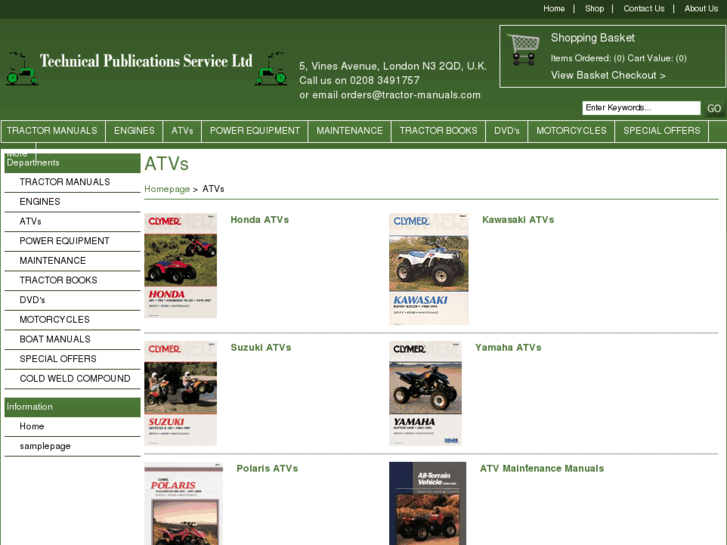
Task: Open MOTORCYCLES in navigation bar
Action: click(x=571, y=131)
